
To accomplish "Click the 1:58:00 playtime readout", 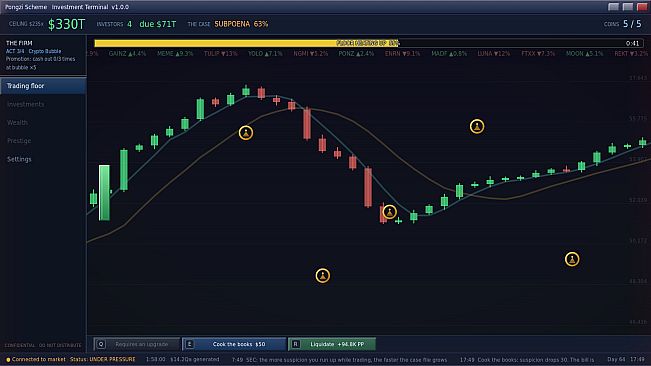I will (x=156, y=359).
